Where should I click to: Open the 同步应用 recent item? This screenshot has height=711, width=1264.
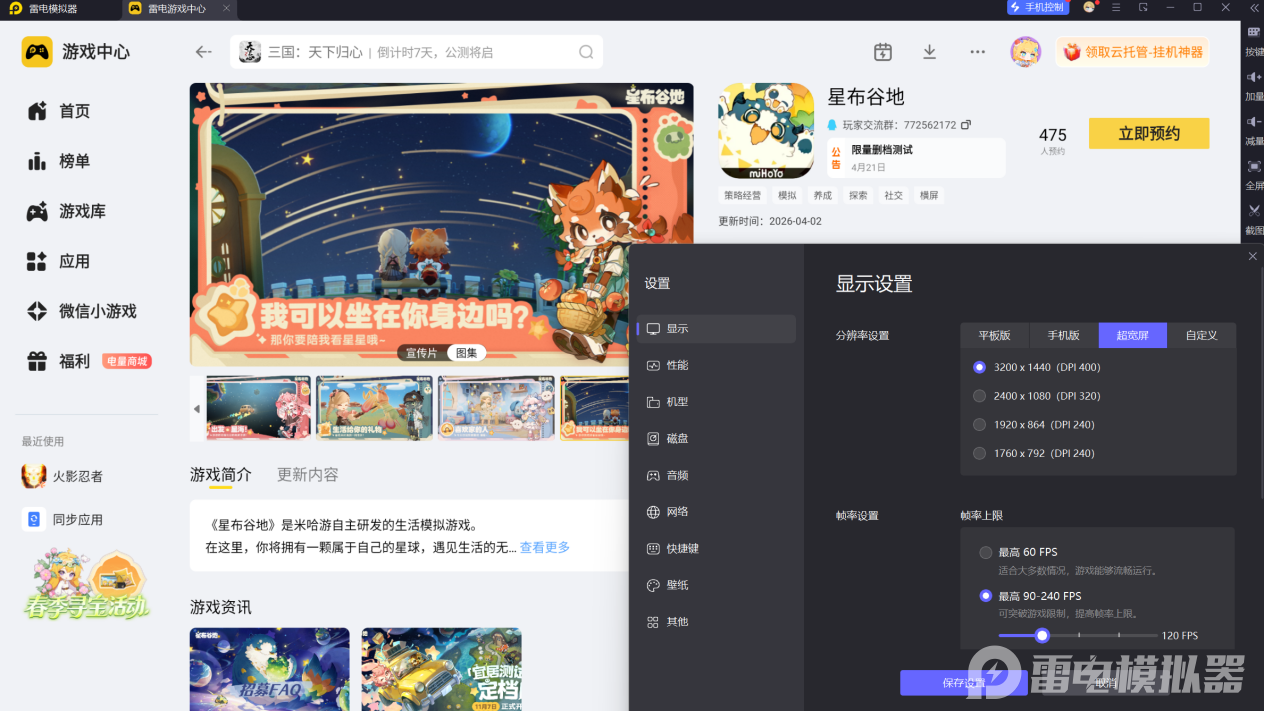pos(62,519)
